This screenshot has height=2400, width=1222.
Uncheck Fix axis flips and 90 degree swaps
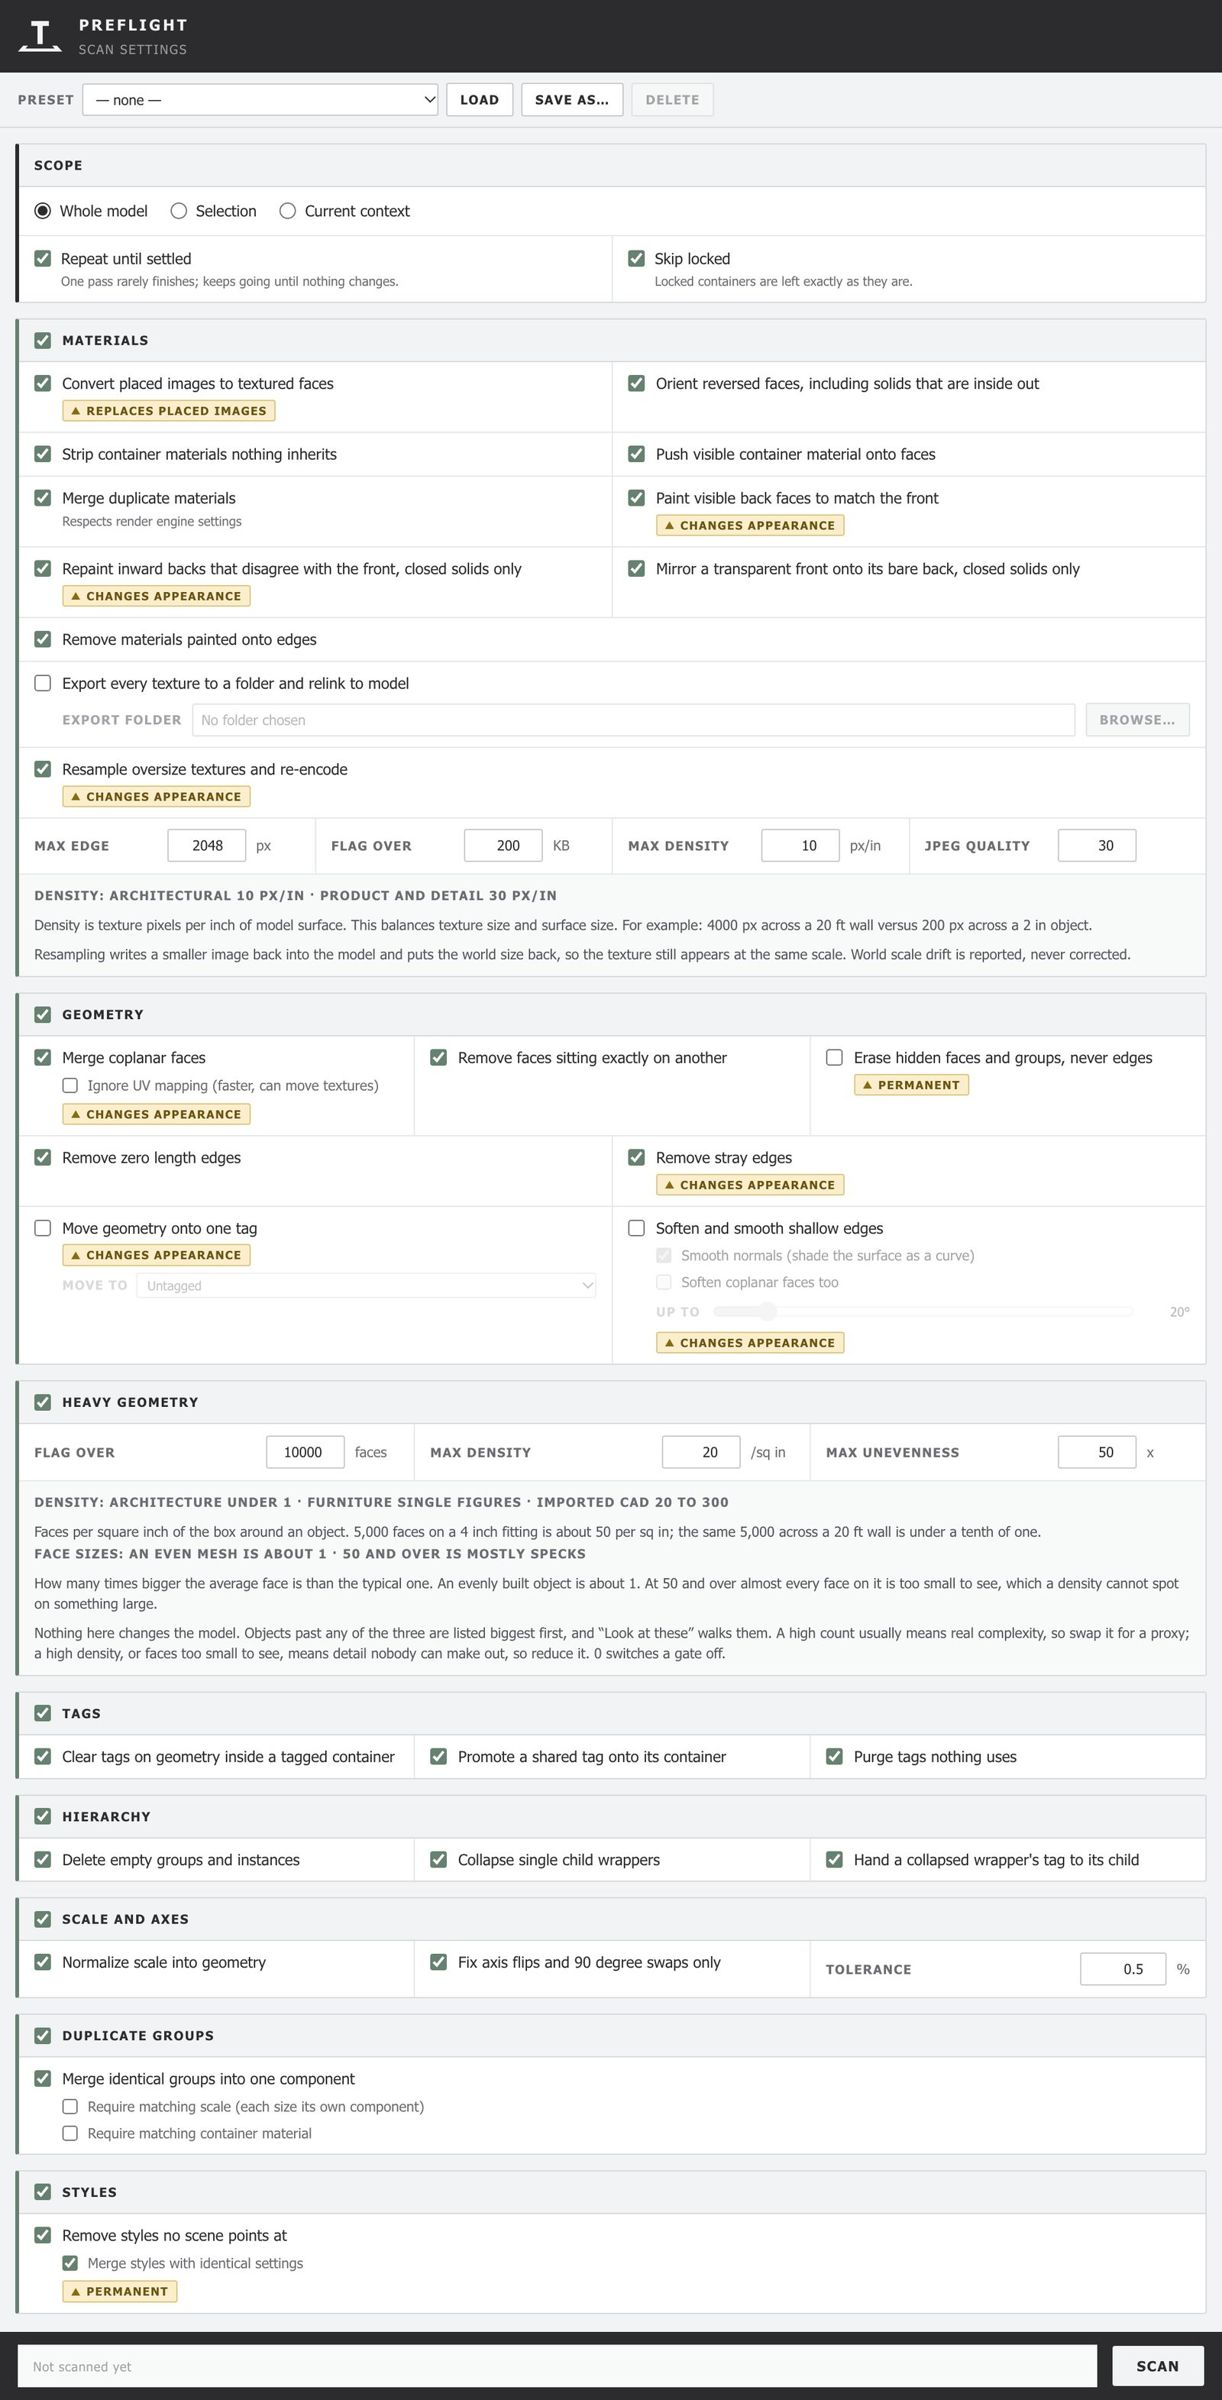coord(438,1962)
